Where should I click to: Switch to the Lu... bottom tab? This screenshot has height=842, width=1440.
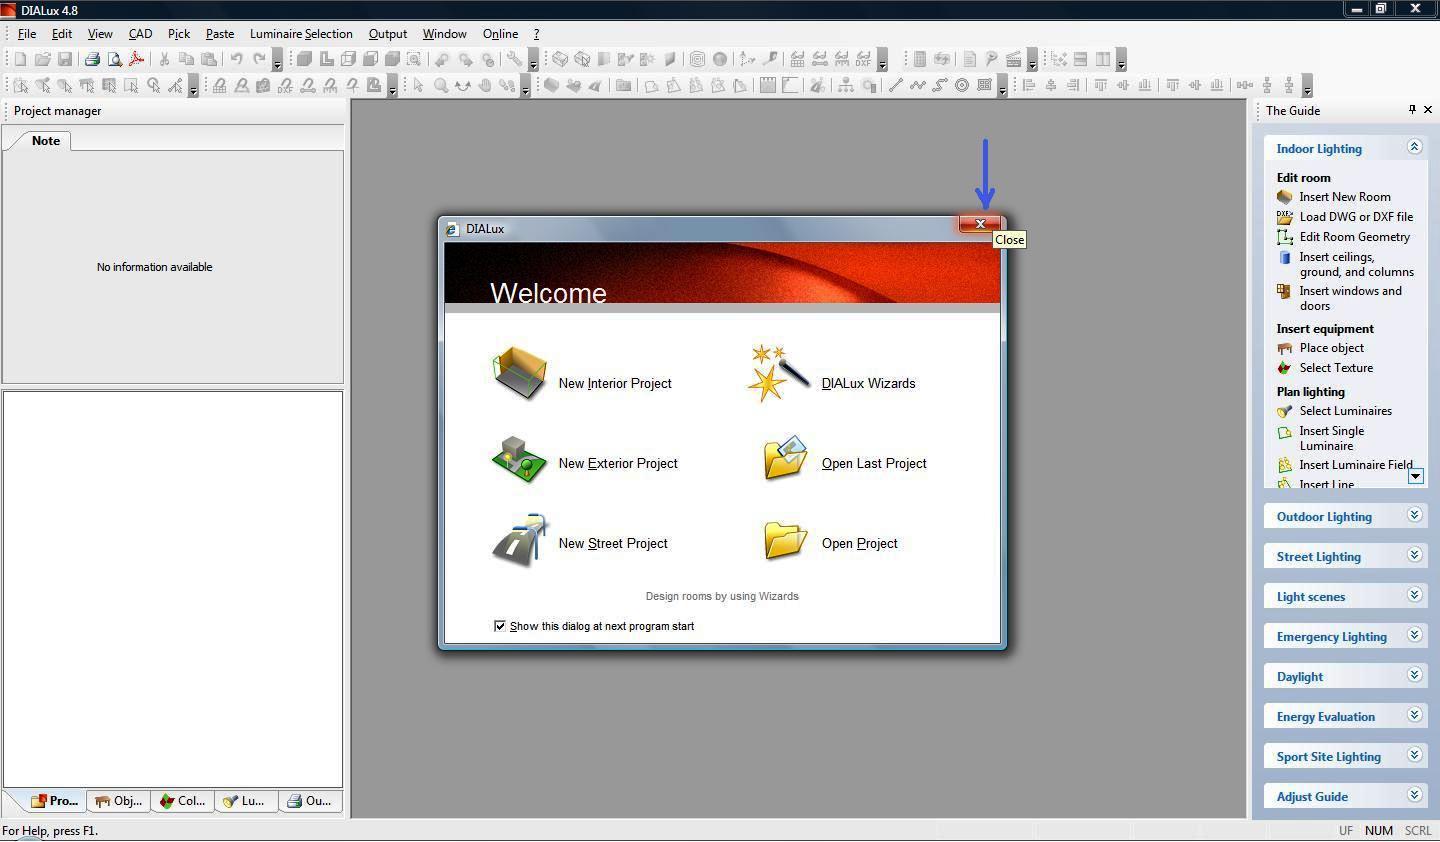(x=244, y=801)
